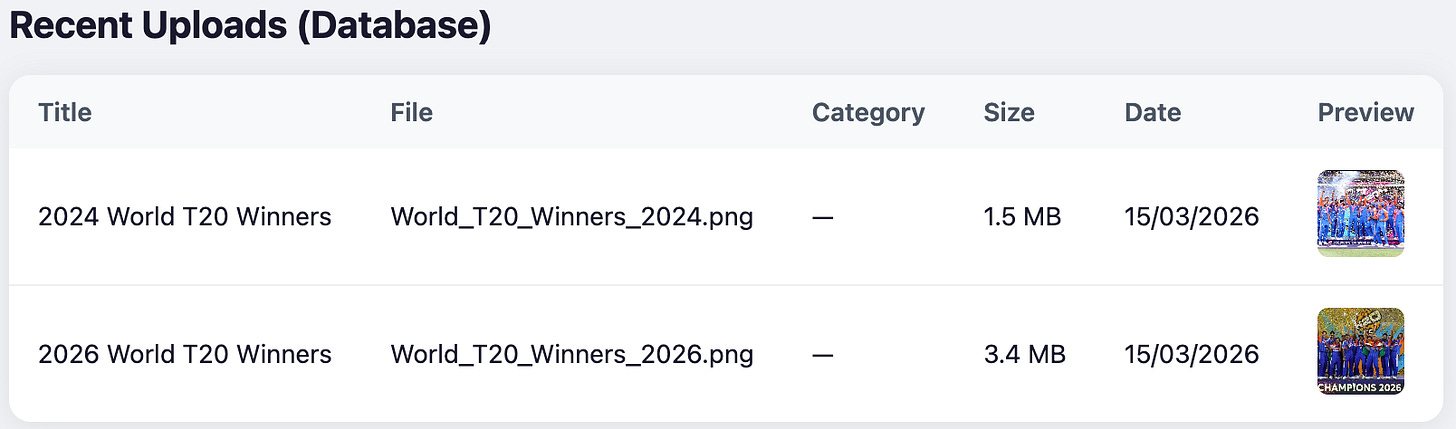Screen dimensions: 1456x429
Task: Select the 2024 World T20 Winners title
Action: pyautogui.click(x=185, y=216)
